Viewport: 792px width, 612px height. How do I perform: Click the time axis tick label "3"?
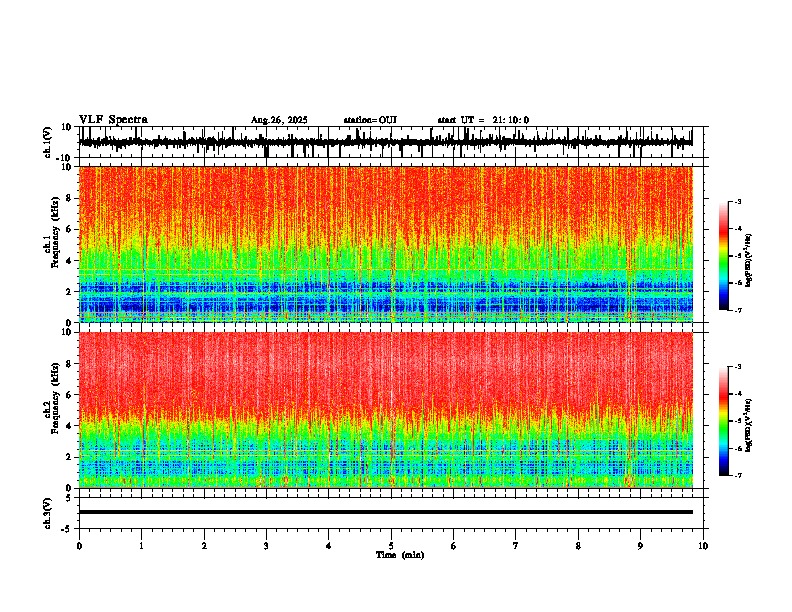(266, 546)
